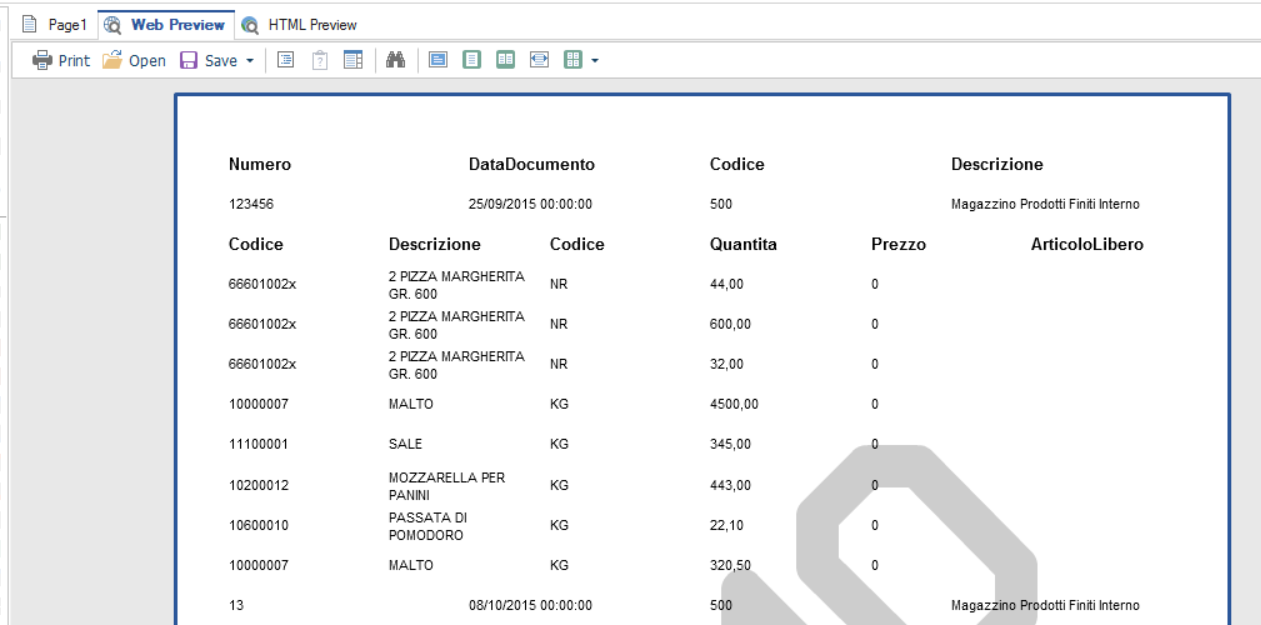Click 2 PIZZA MARGHERITA in the 600,00 row
1261x625 pixels.
pos(456,324)
